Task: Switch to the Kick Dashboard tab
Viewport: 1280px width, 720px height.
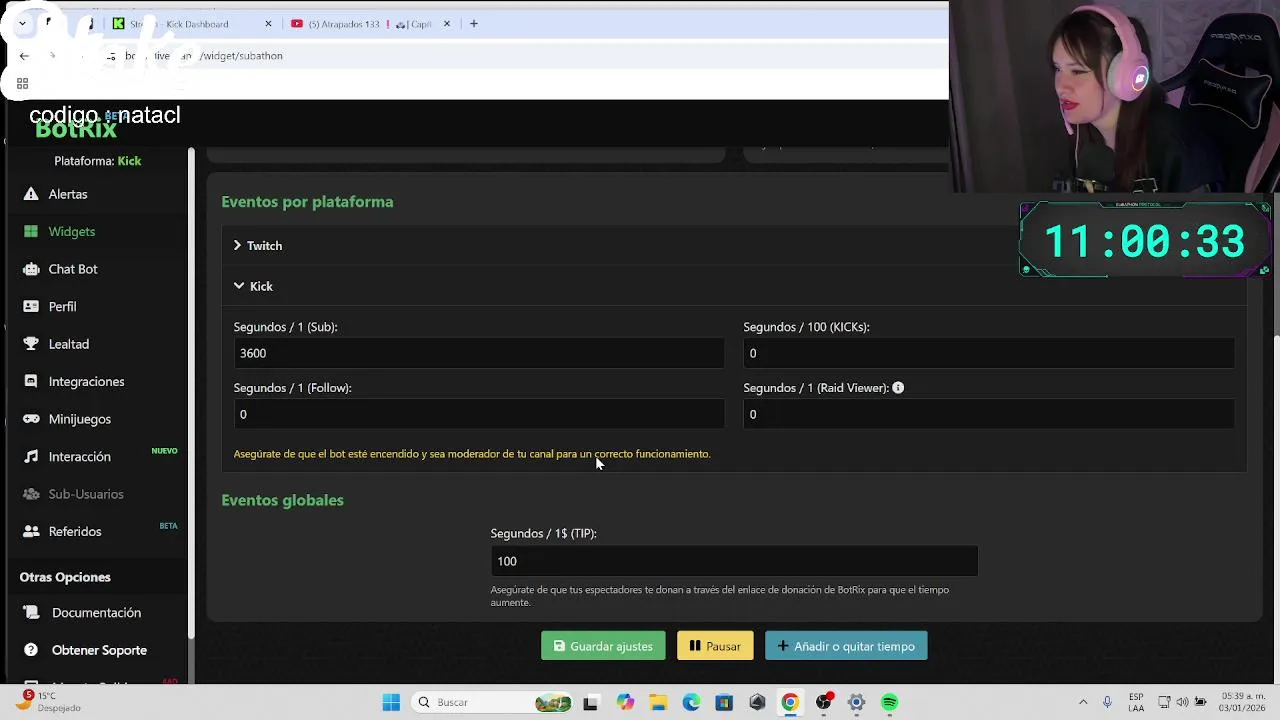Action: (x=192, y=24)
